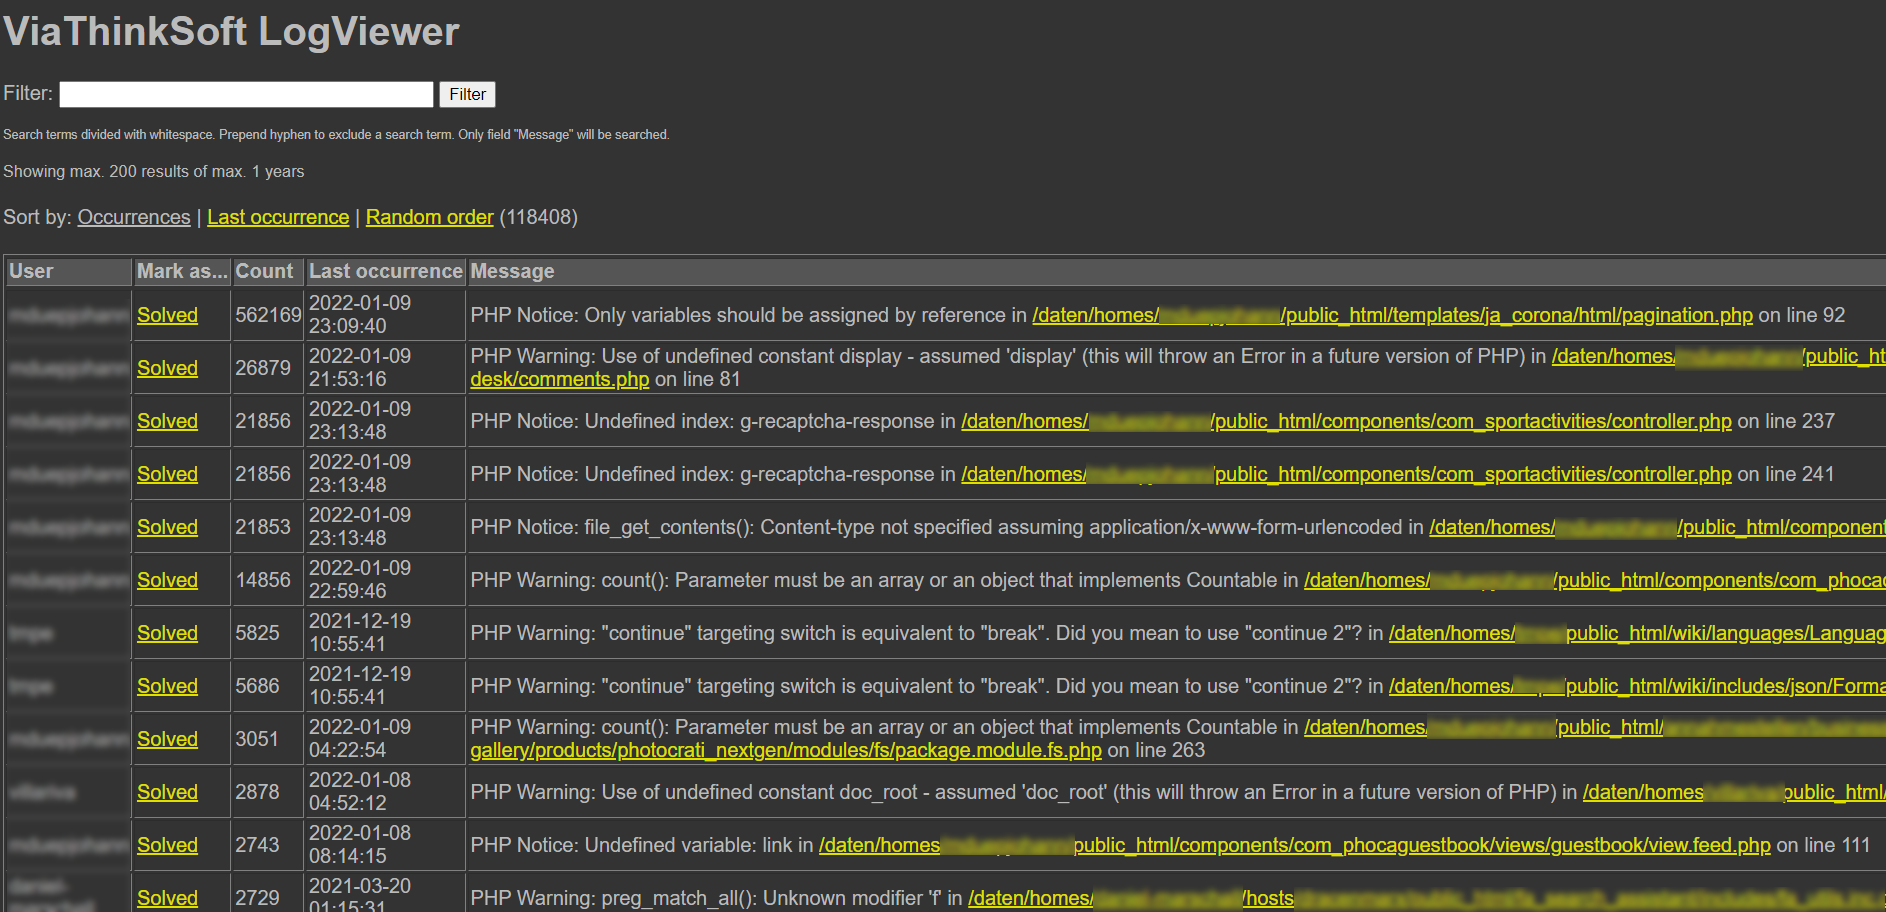Mark the preg_match_all warning as Solved

pos(167,898)
